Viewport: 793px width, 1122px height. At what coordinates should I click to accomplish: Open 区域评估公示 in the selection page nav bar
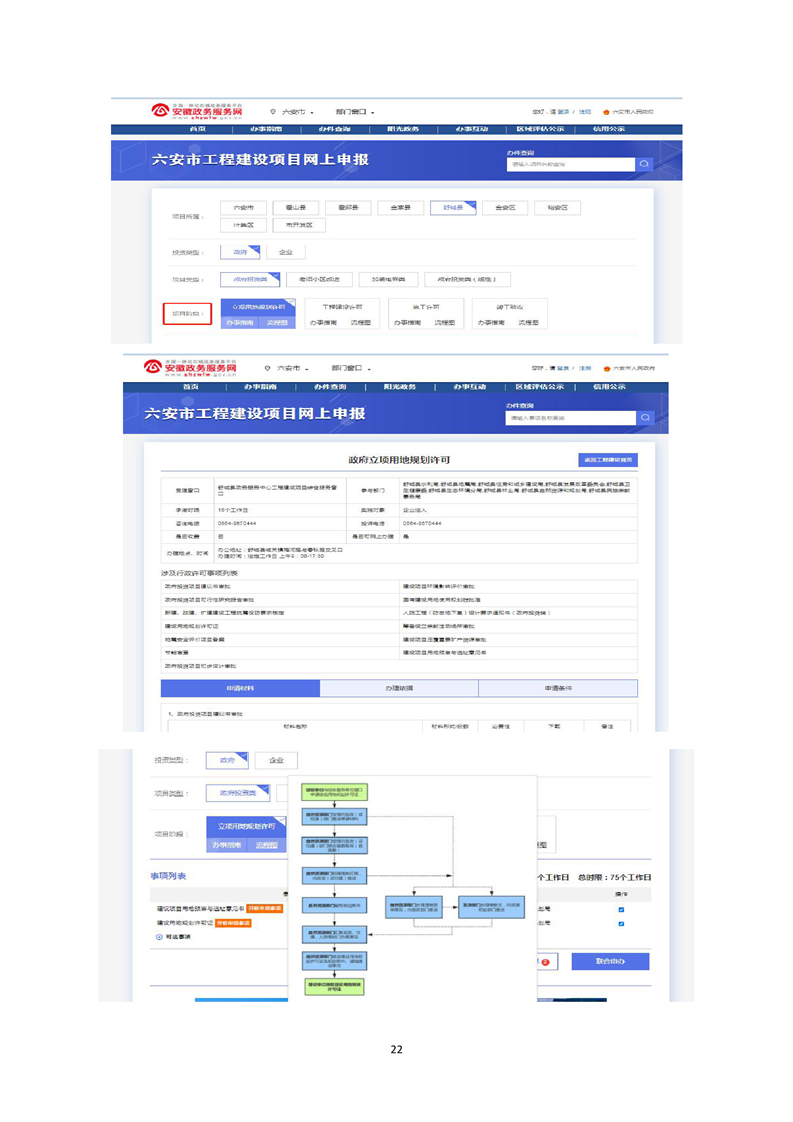(x=540, y=130)
